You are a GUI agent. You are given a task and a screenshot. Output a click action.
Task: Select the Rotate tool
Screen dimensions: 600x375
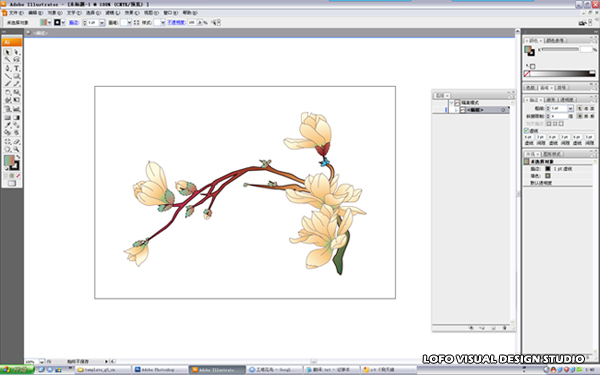7,92
